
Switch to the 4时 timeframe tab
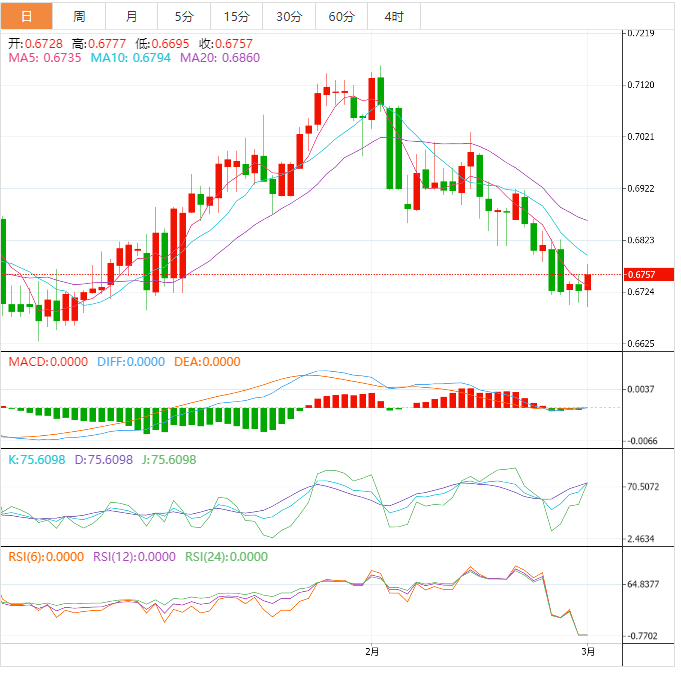click(x=393, y=16)
